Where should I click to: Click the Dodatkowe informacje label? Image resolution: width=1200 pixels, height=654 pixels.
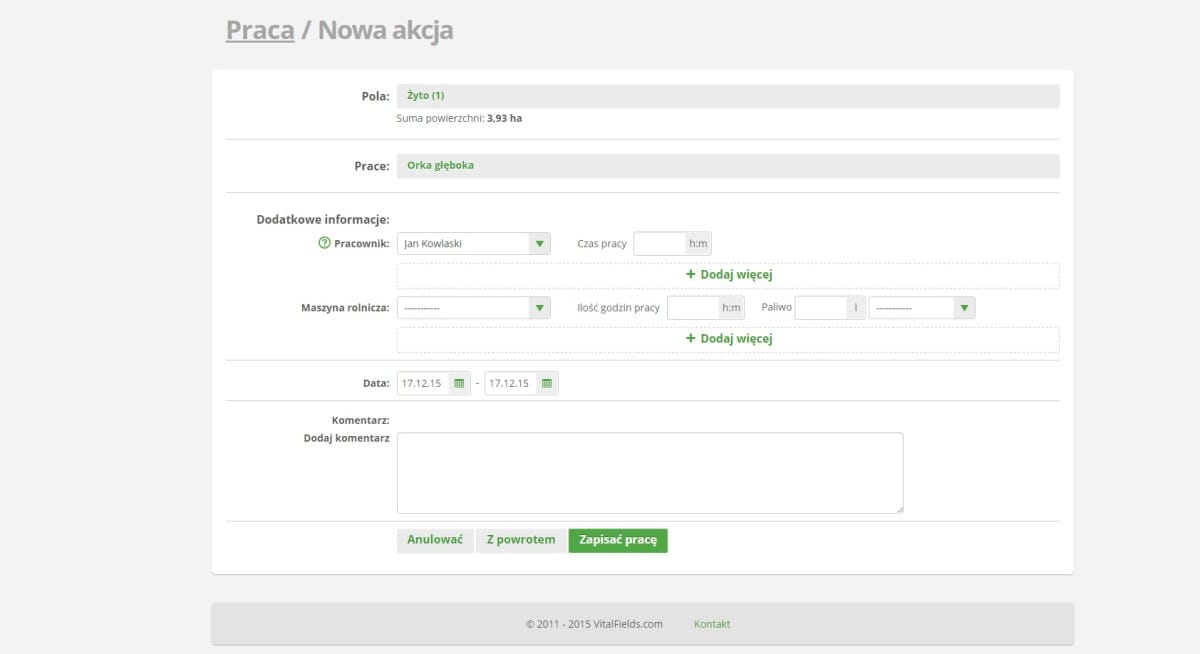click(x=323, y=219)
